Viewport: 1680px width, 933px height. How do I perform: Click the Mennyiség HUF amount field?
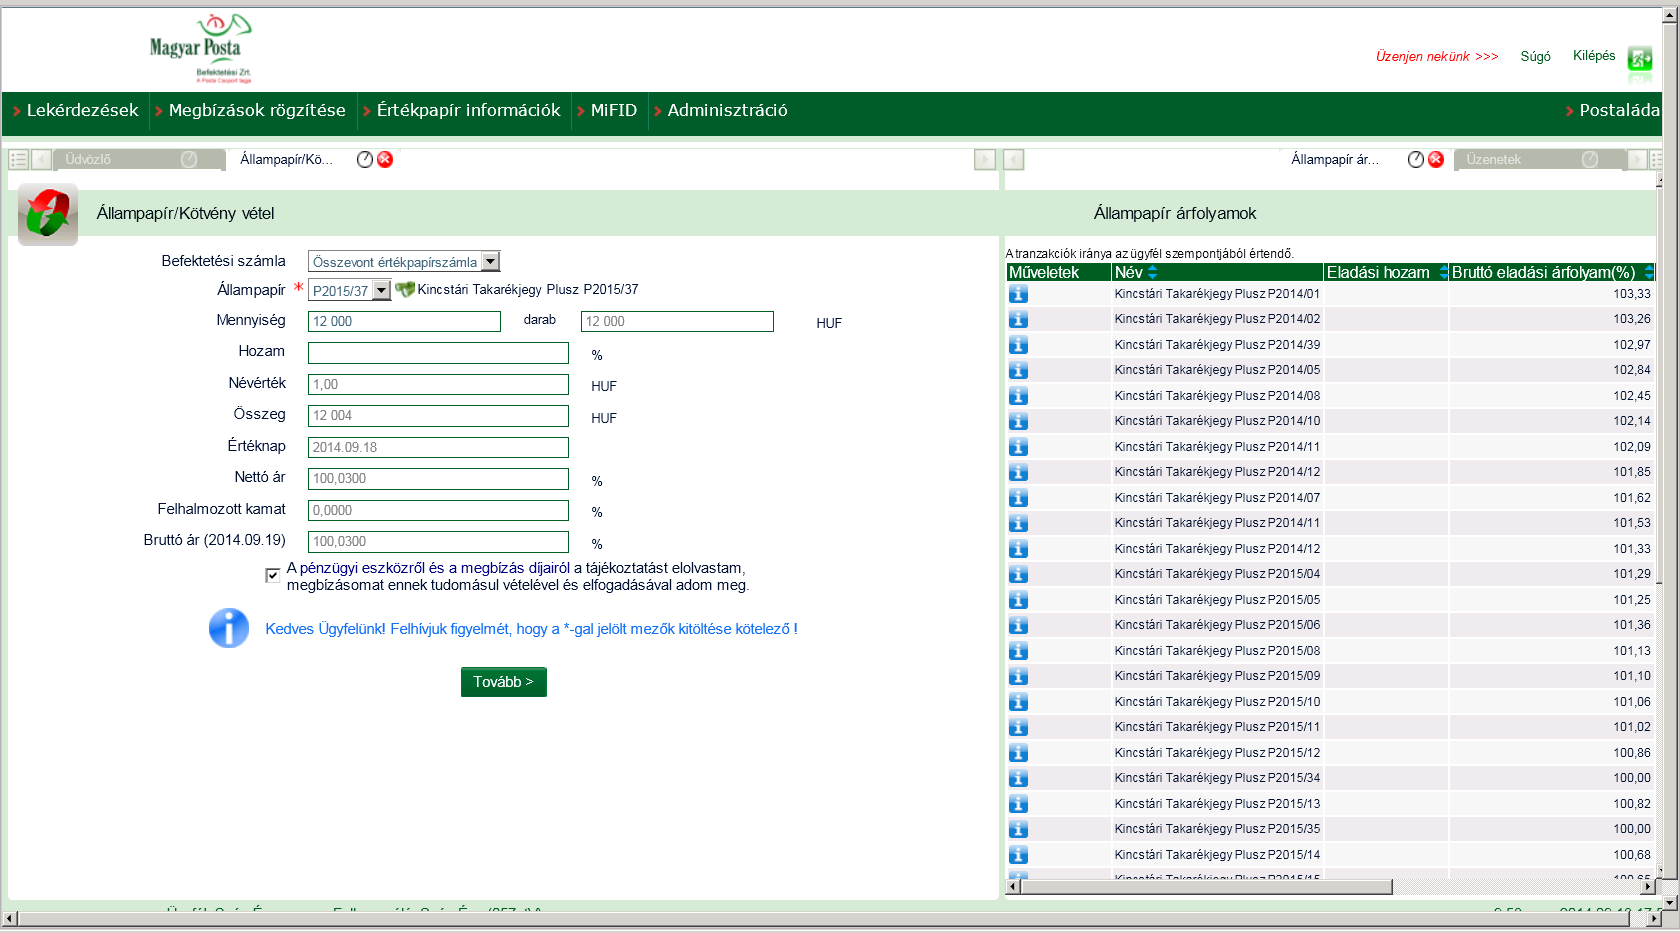click(677, 321)
